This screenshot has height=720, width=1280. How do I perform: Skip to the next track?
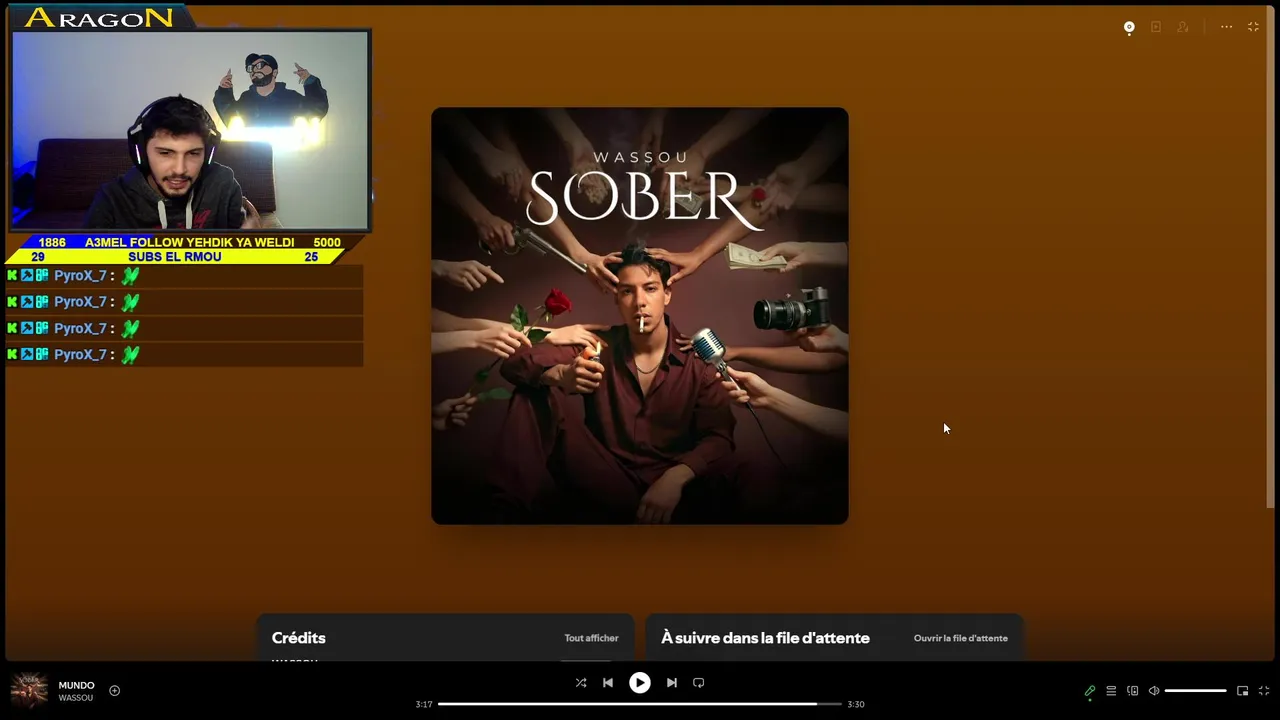click(x=672, y=683)
